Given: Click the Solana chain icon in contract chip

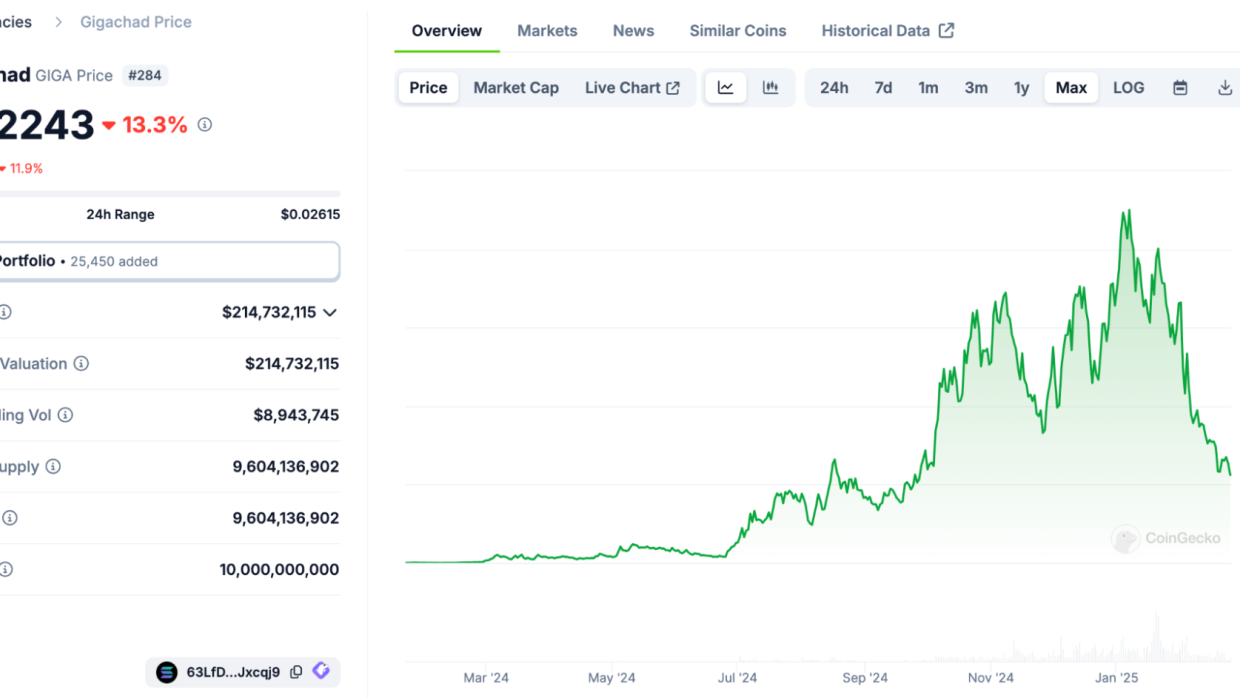Looking at the screenshot, I should coord(166,672).
